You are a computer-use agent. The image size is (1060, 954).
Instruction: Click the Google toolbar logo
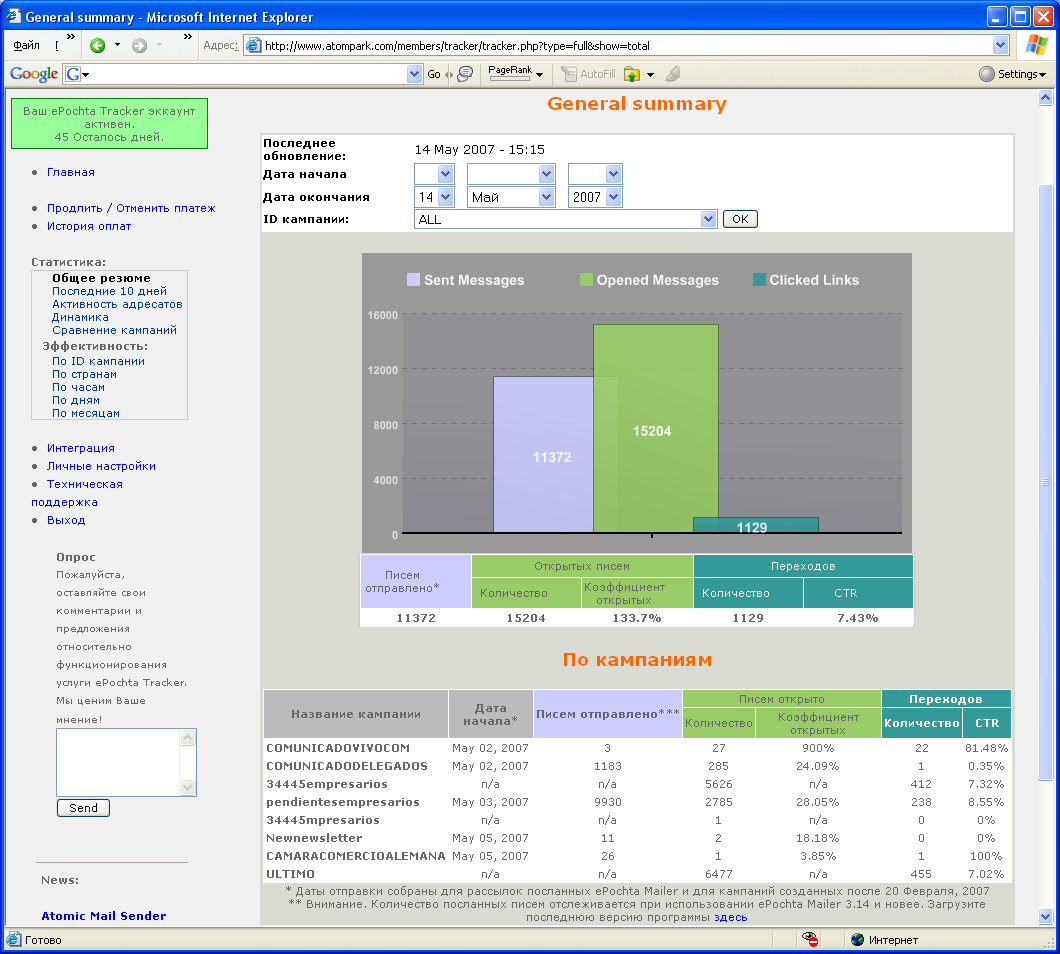click(x=33, y=74)
